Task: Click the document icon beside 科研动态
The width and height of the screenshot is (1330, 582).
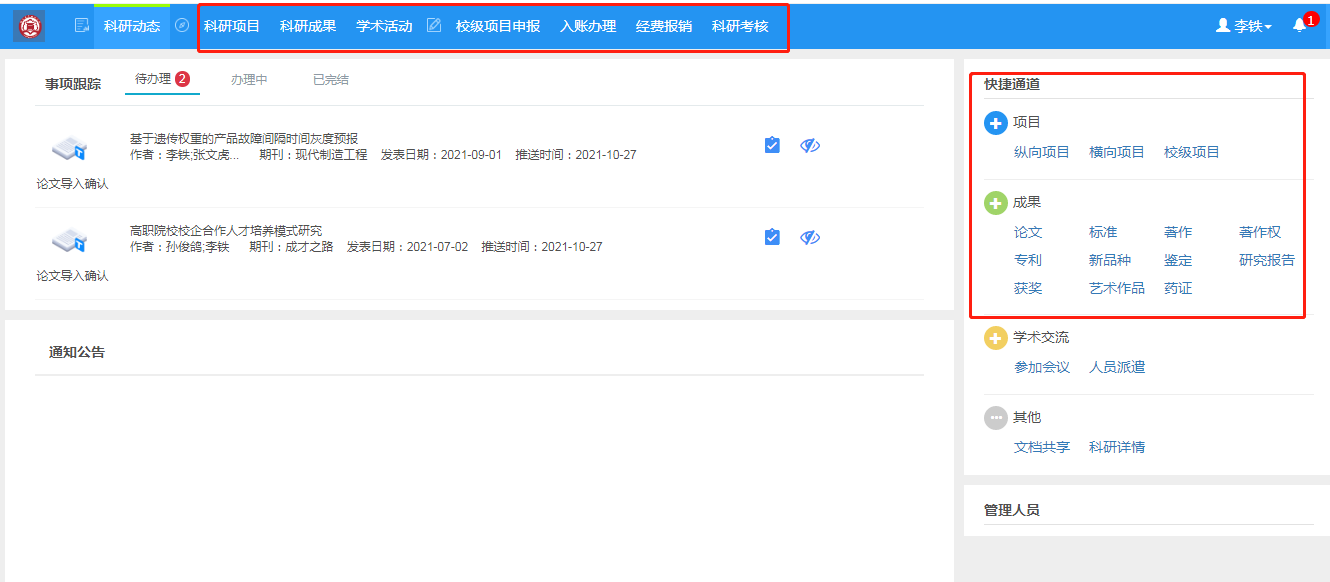Action: [x=82, y=26]
